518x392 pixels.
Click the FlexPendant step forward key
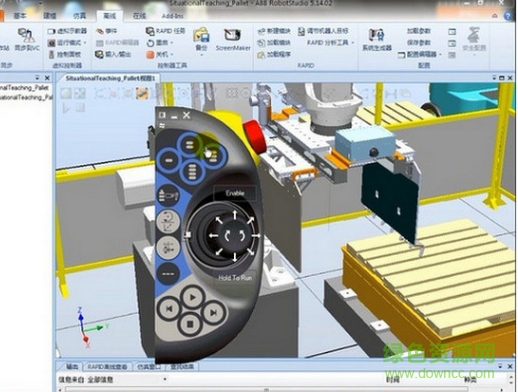click(213, 312)
